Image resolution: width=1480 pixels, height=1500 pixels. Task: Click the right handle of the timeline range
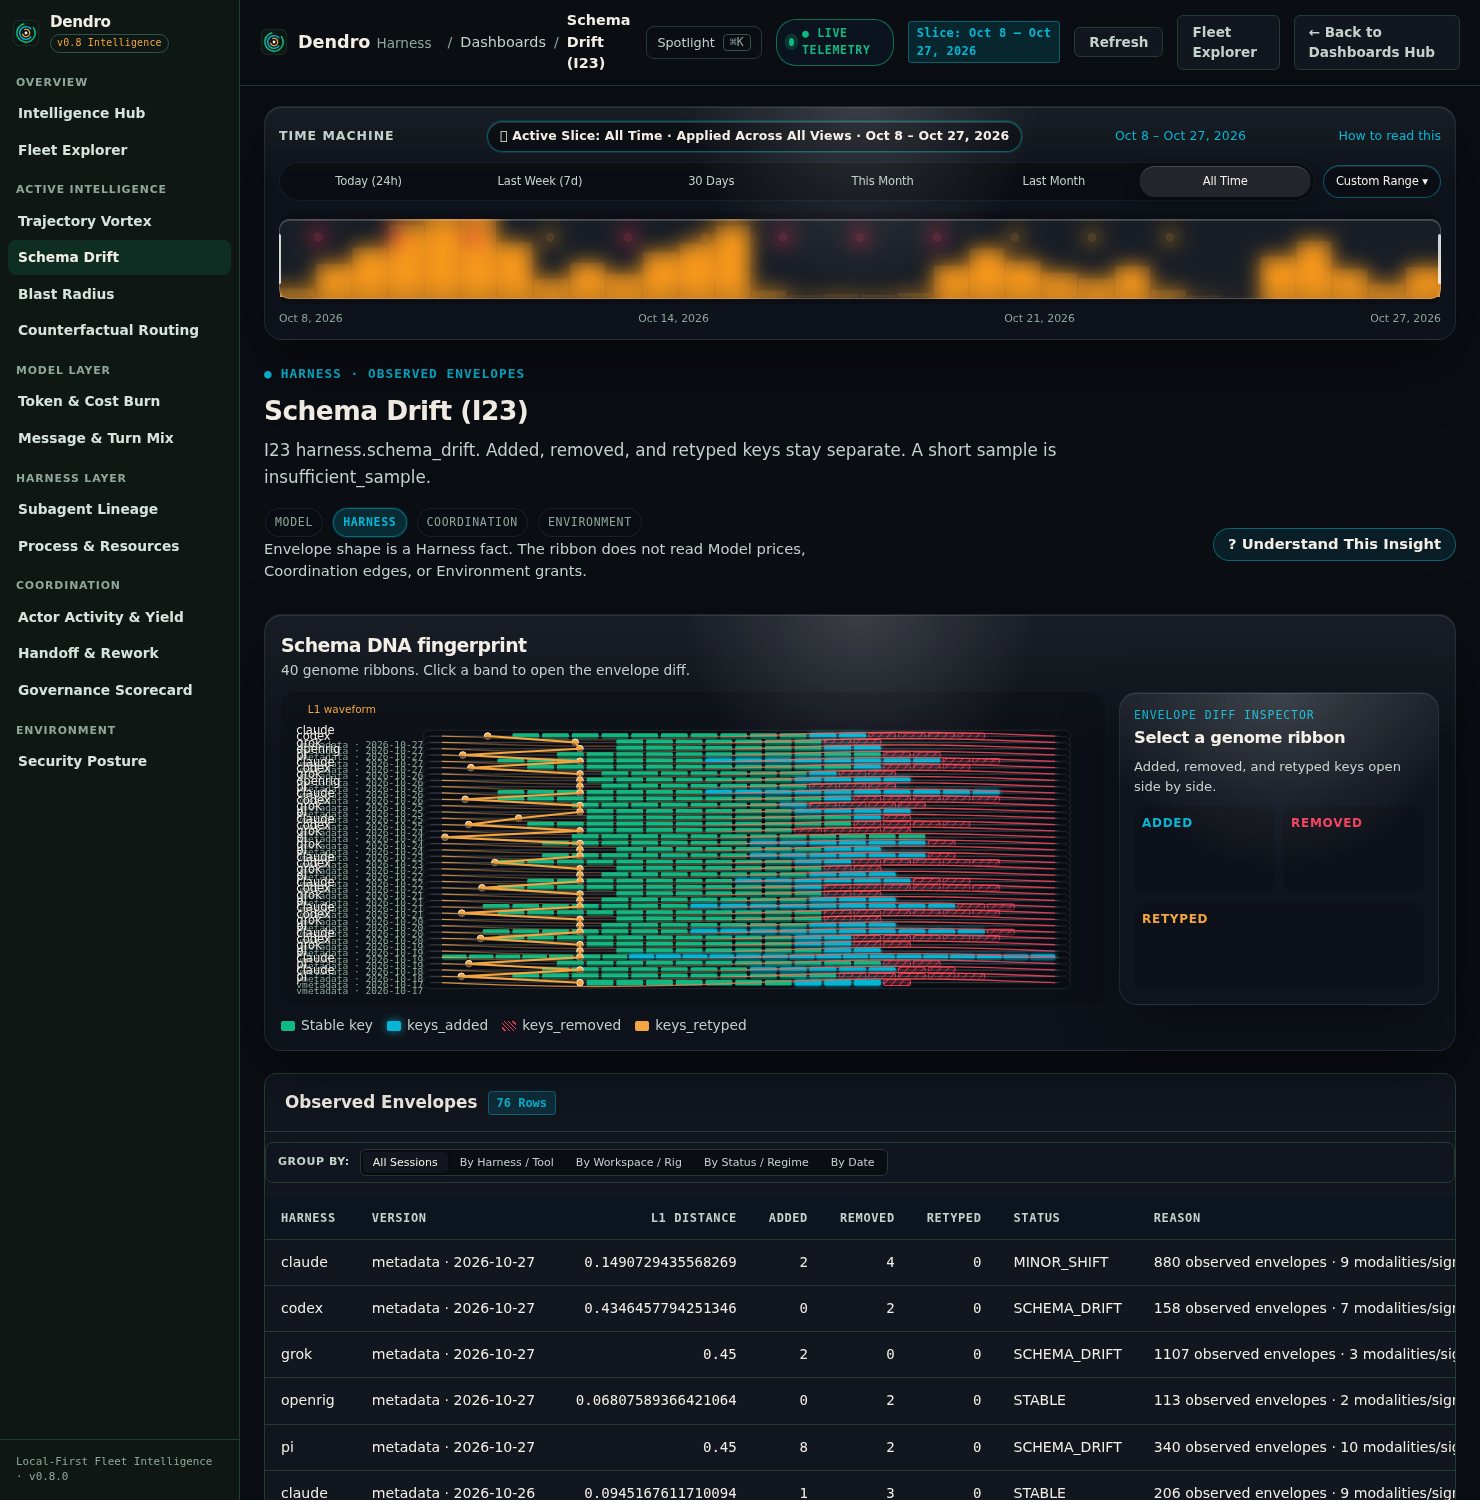[x=1439, y=259]
